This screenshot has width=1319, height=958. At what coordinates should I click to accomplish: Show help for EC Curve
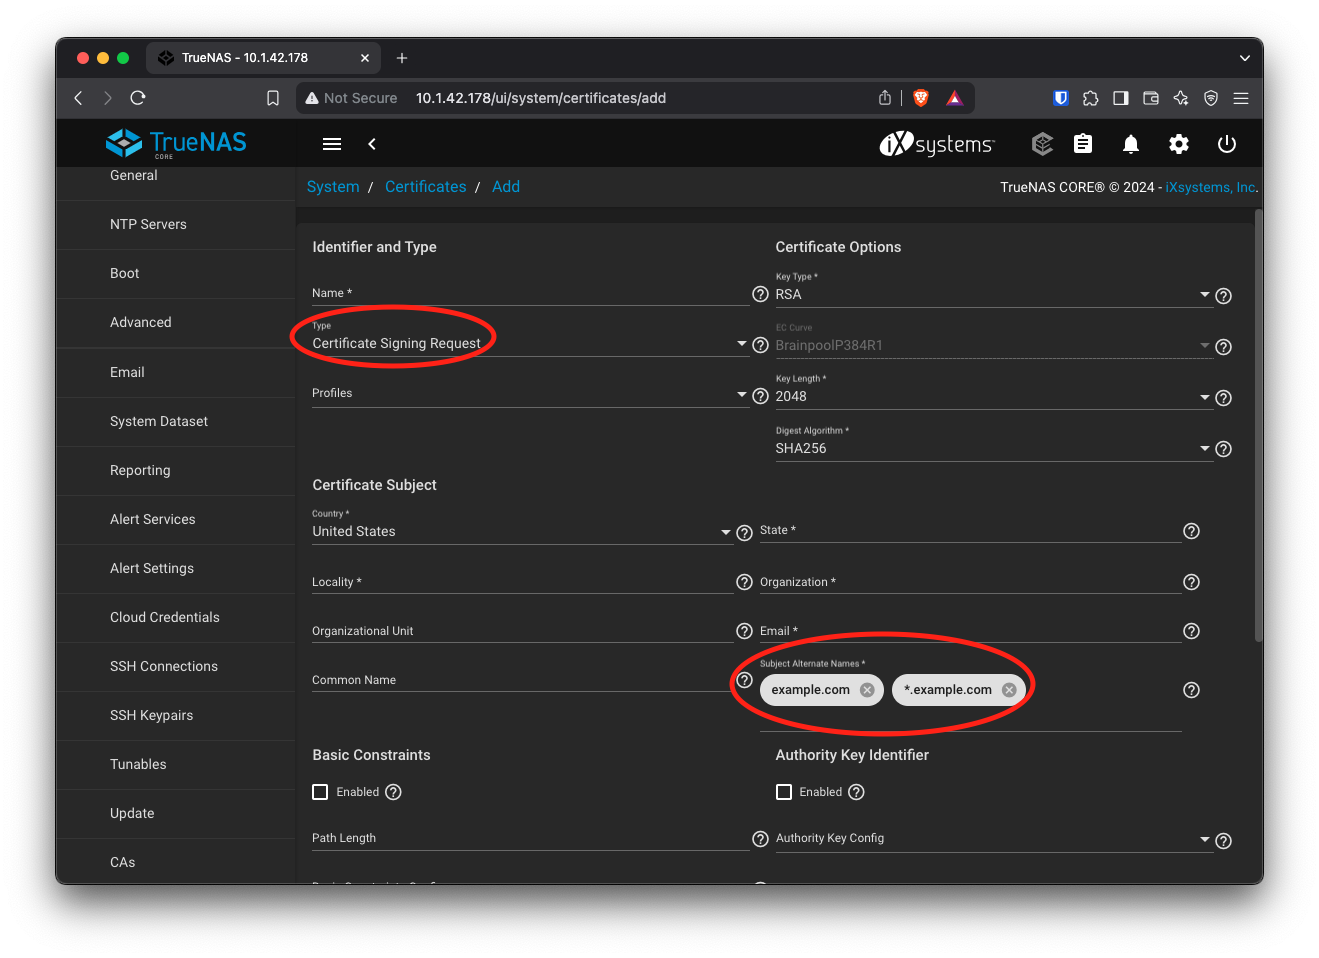pyautogui.click(x=1223, y=347)
